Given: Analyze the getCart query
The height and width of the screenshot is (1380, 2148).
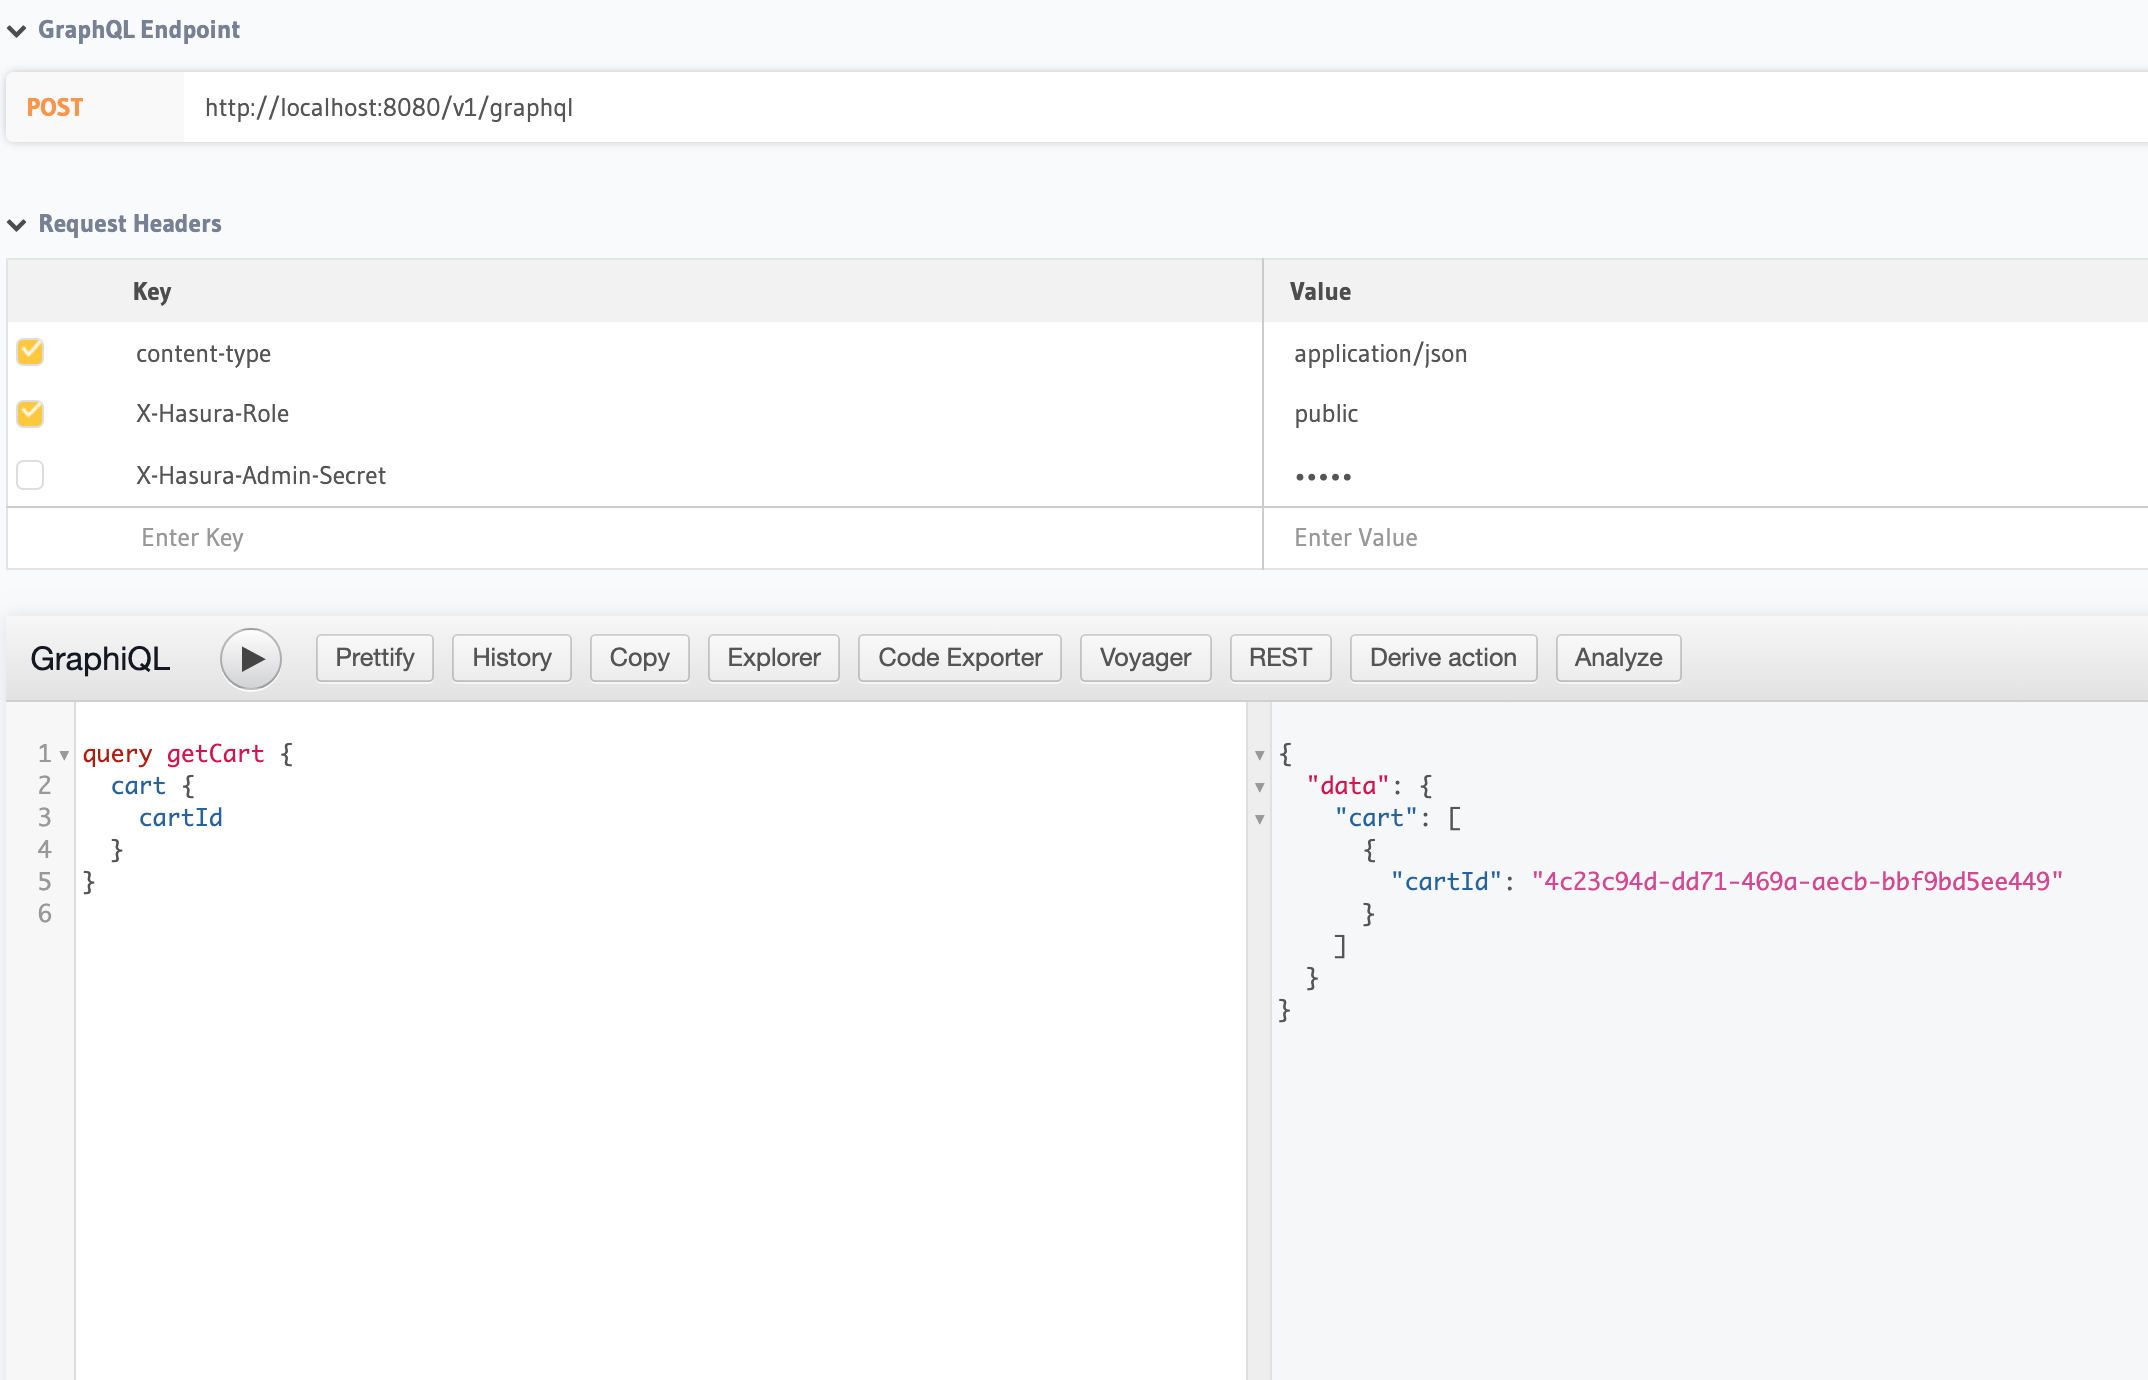Looking at the screenshot, I should click(x=1617, y=657).
